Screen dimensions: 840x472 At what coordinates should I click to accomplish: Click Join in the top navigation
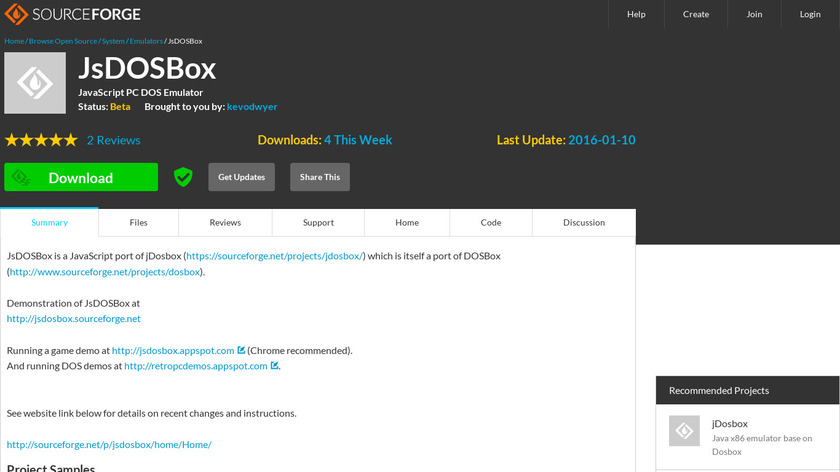tap(754, 14)
